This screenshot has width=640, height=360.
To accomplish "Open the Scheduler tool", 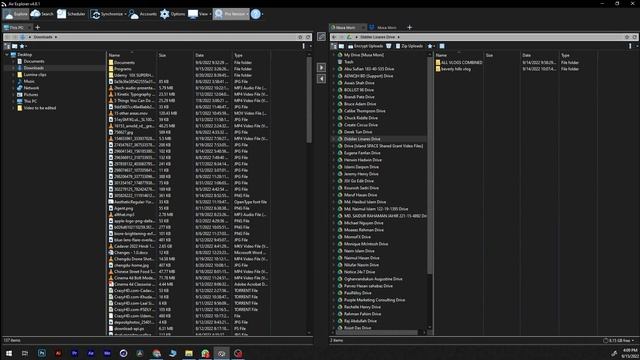I will 71,14.
